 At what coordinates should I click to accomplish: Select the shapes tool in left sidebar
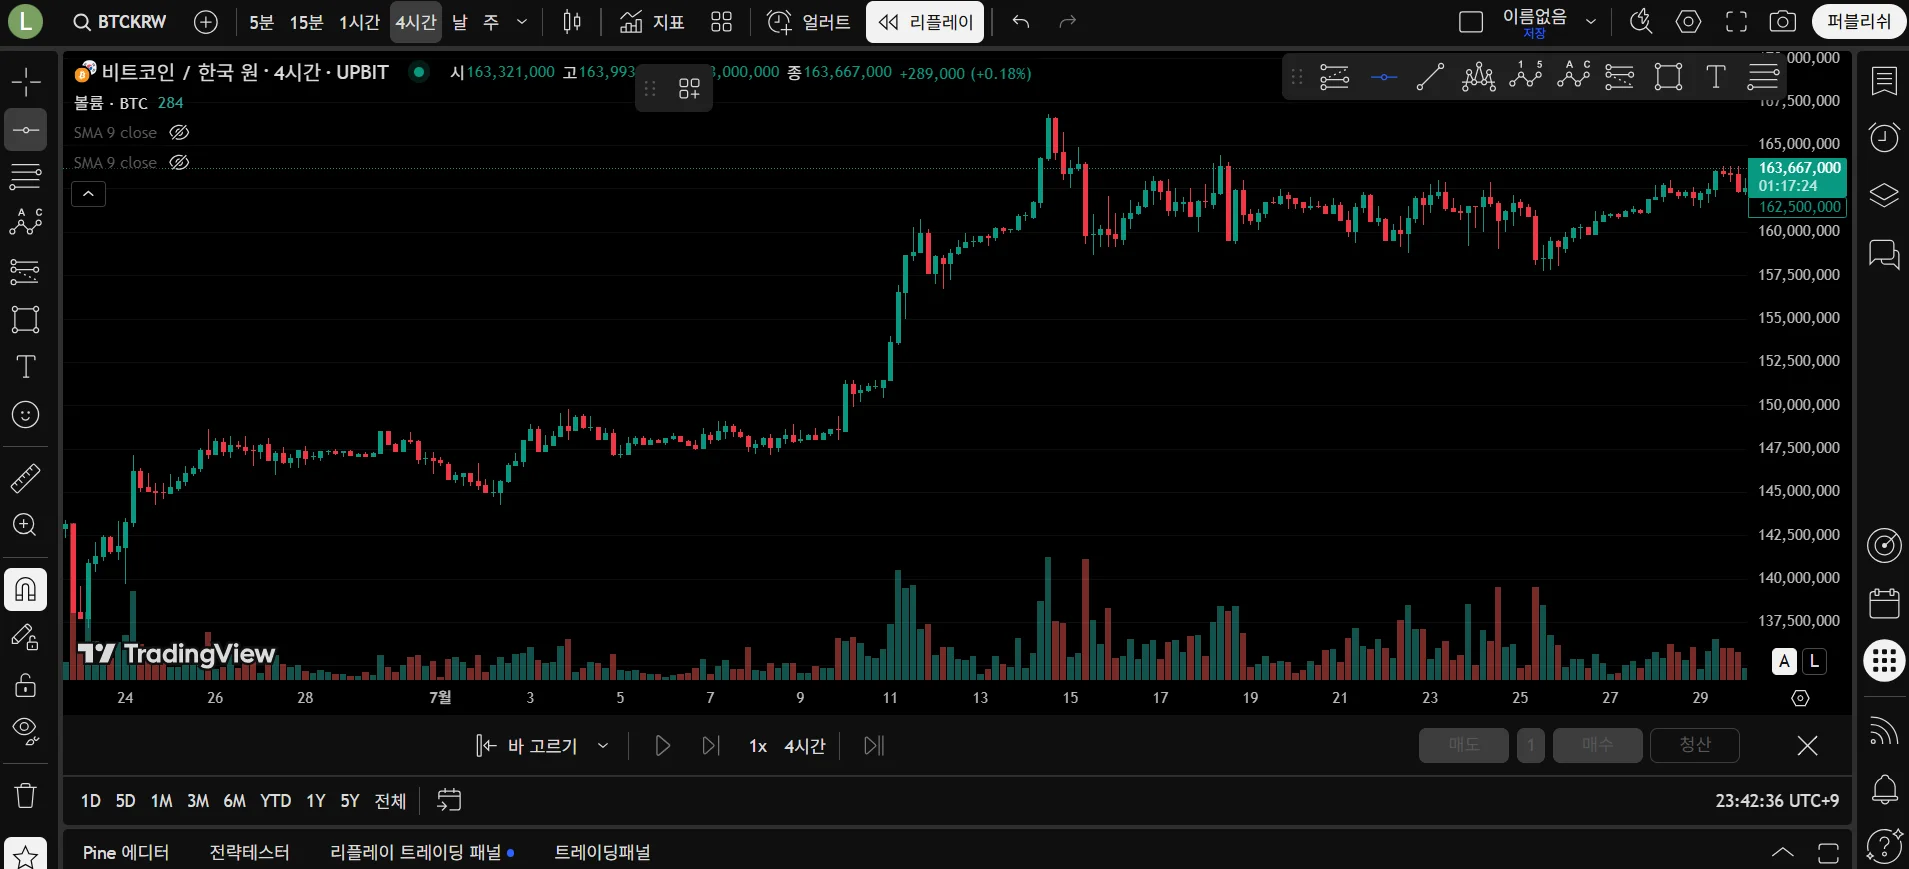[25, 319]
